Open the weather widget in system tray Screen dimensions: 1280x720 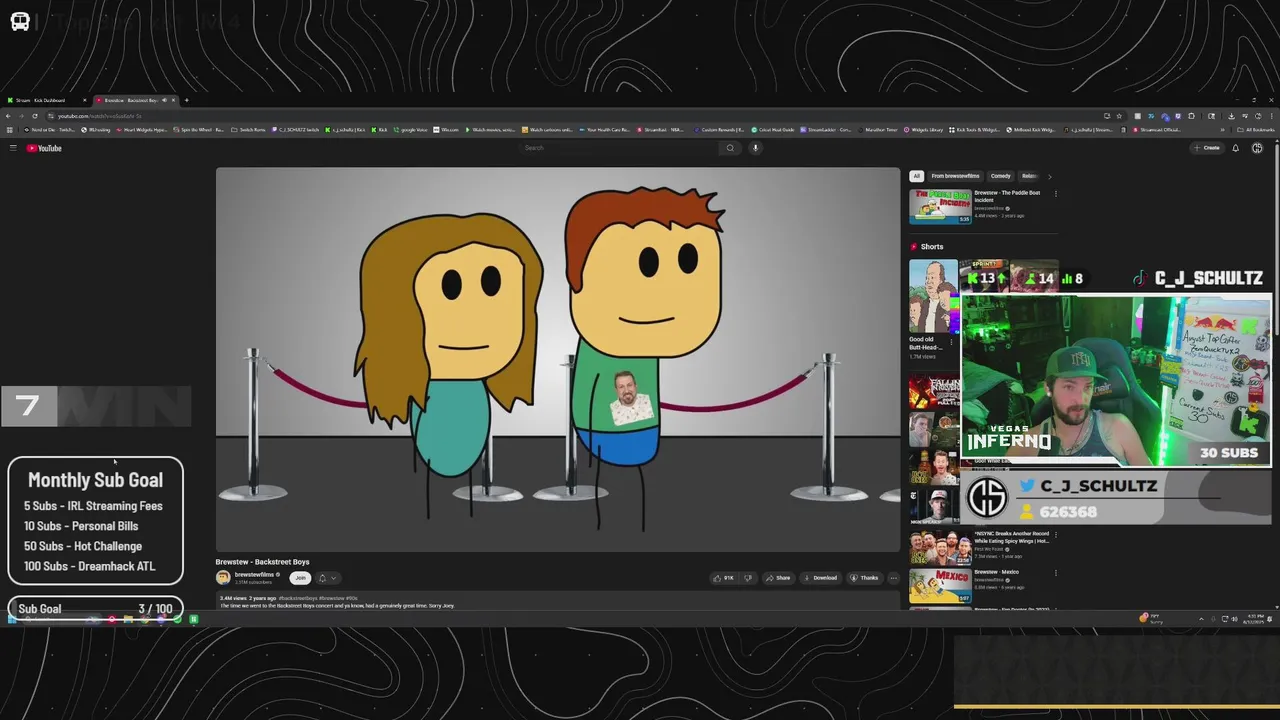point(1151,619)
